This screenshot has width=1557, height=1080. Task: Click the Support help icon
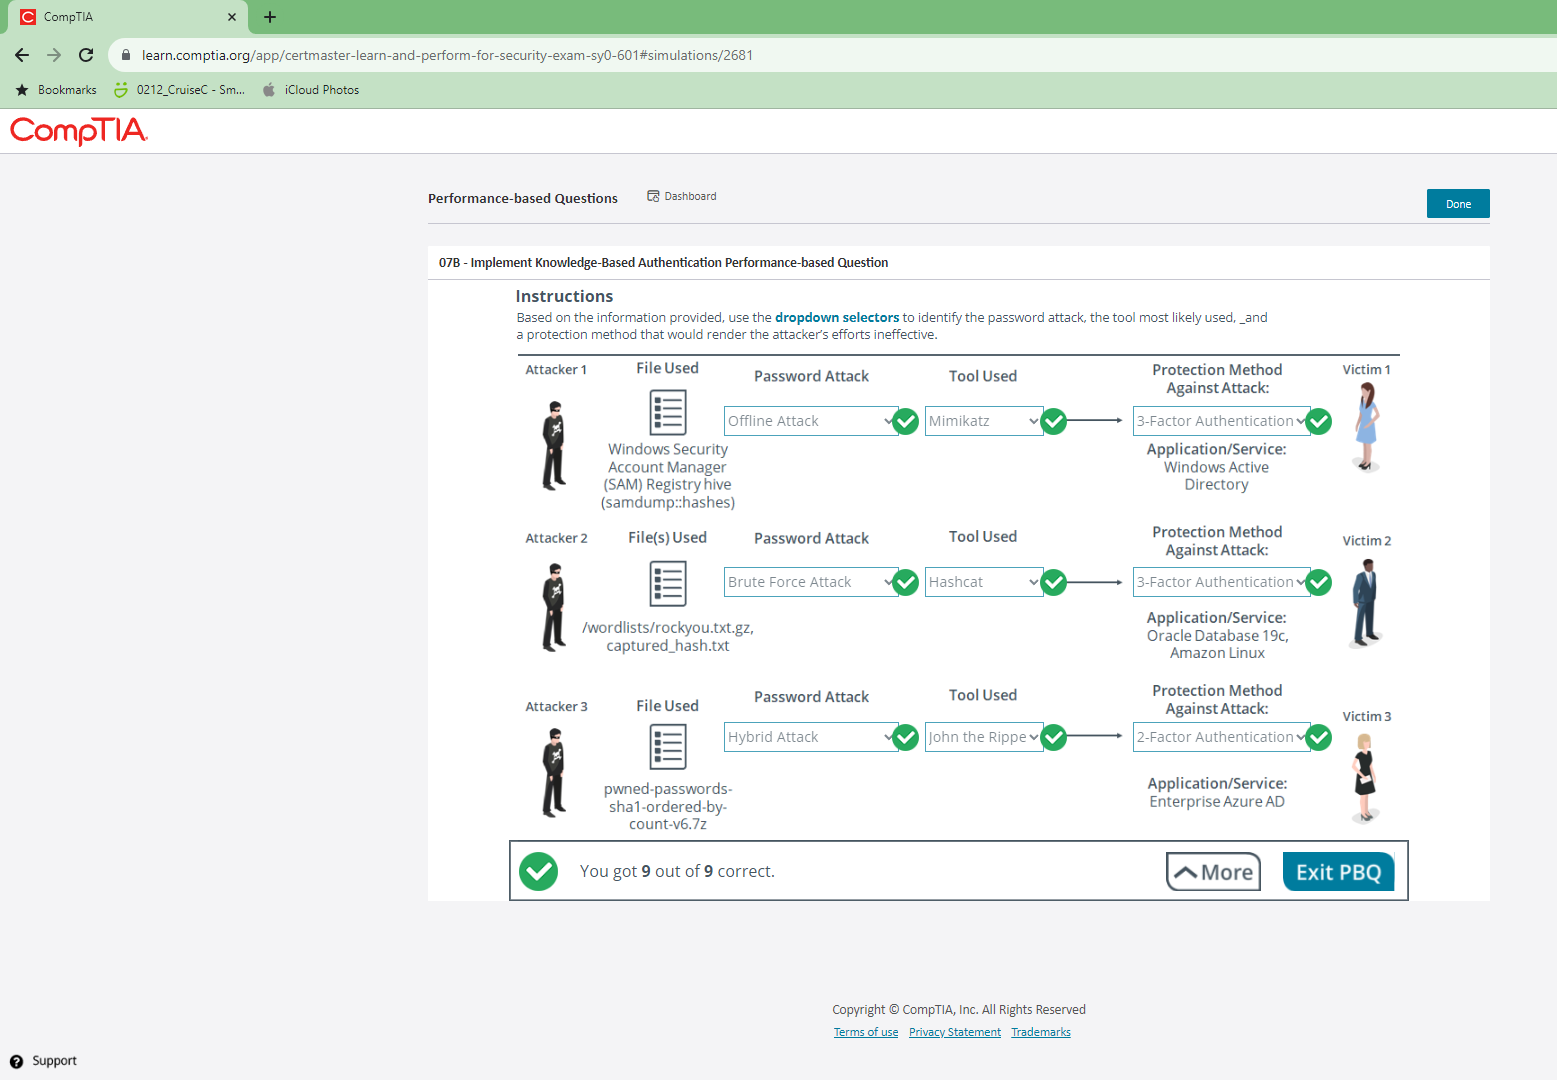coord(17,1061)
